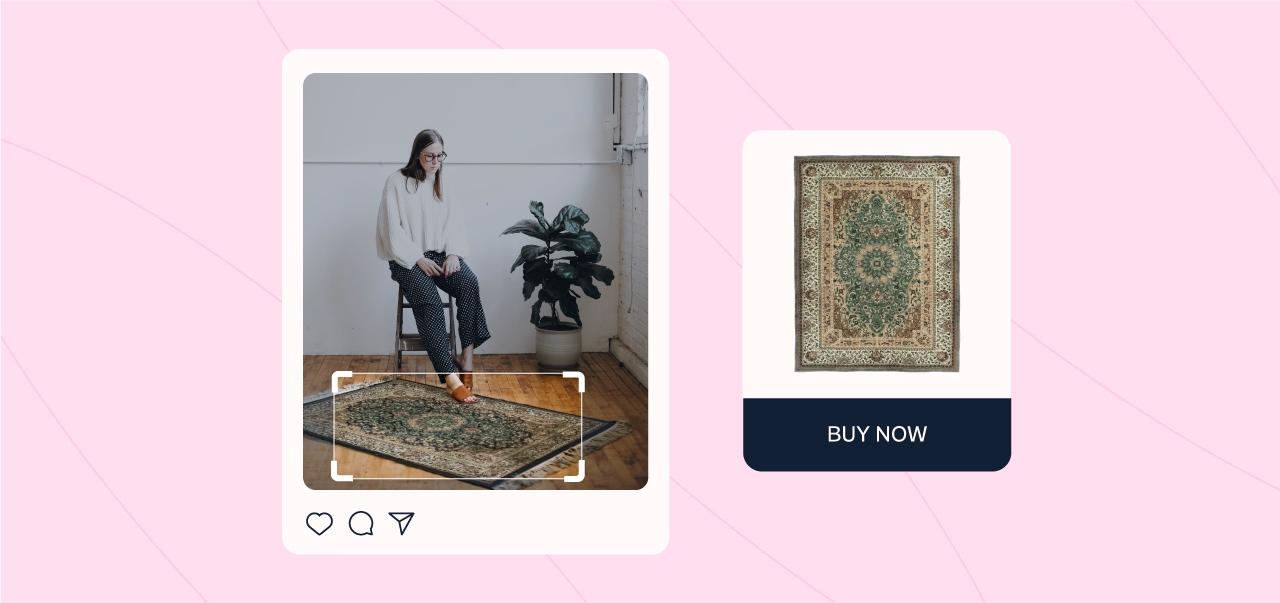Click the orange sandal on the rug
The width and height of the screenshot is (1280, 603).
click(x=460, y=393)
